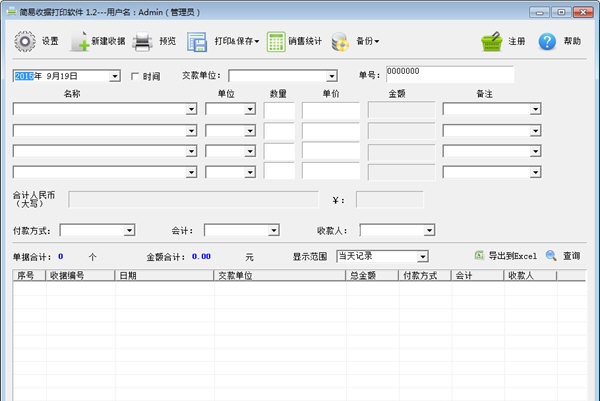Click the Register (注册) basket icon

point(491,42)
